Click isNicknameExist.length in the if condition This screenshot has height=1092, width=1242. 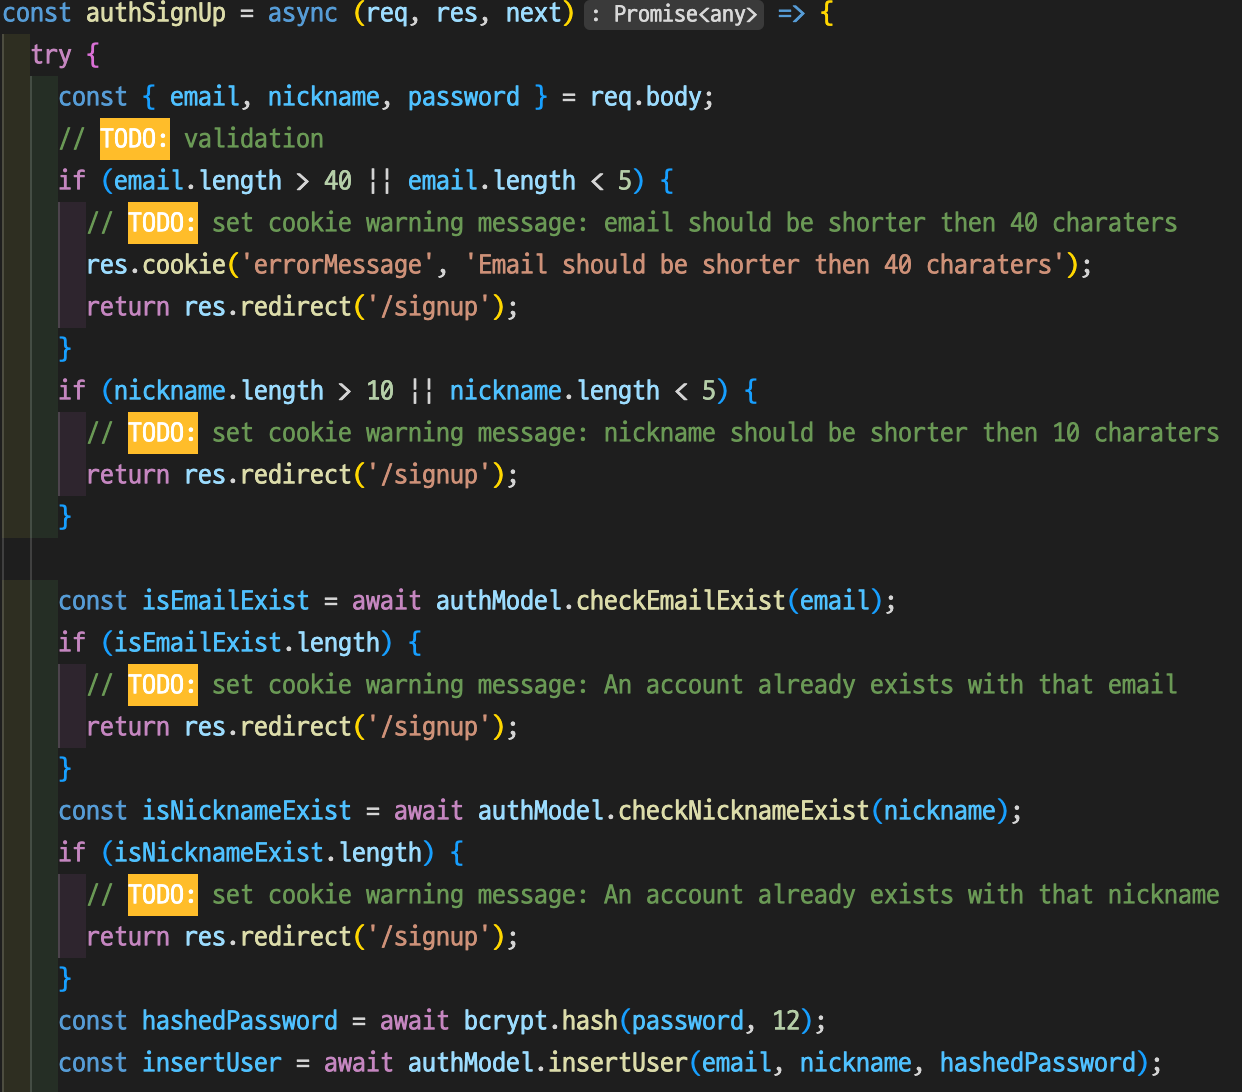[x=268, y=853]
